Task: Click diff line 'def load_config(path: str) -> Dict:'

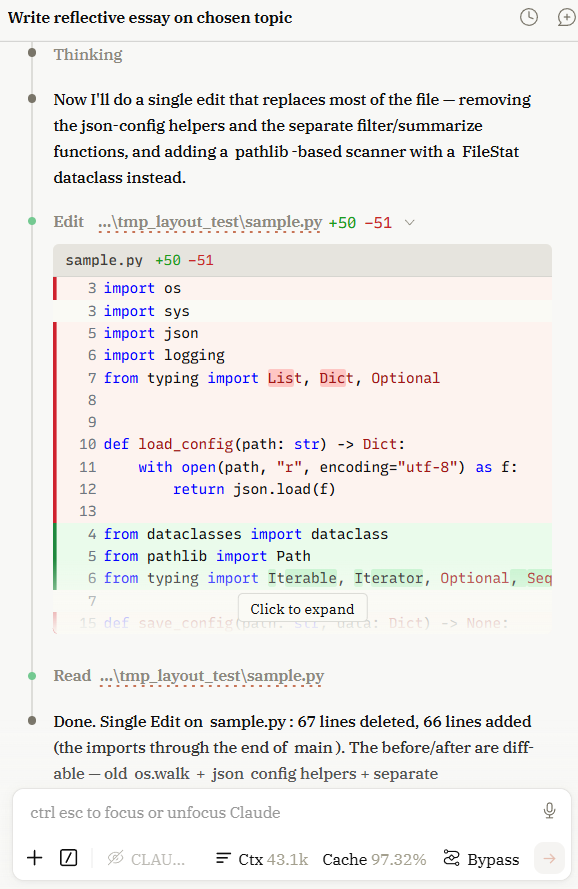Action: (x=302, y=444)
